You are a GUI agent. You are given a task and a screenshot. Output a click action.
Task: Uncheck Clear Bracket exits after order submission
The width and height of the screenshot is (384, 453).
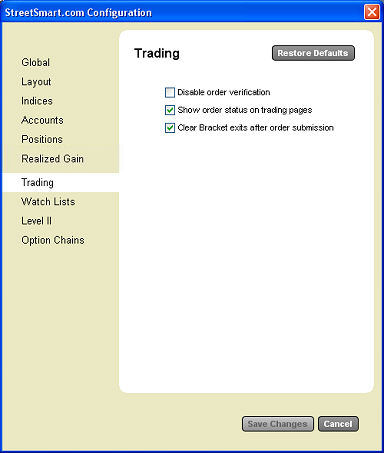click(x=170, y=128)
